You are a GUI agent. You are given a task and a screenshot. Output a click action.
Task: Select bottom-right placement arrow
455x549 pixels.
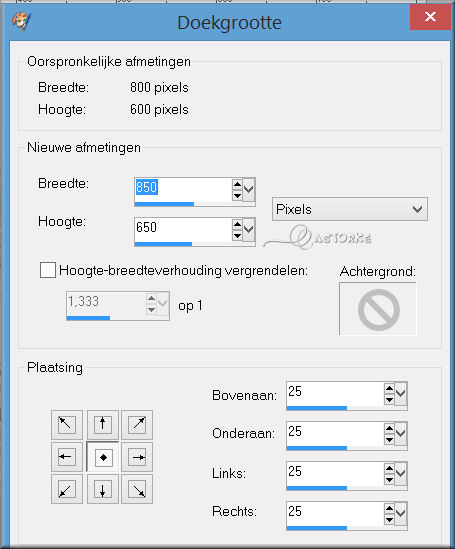coord(137,489)
